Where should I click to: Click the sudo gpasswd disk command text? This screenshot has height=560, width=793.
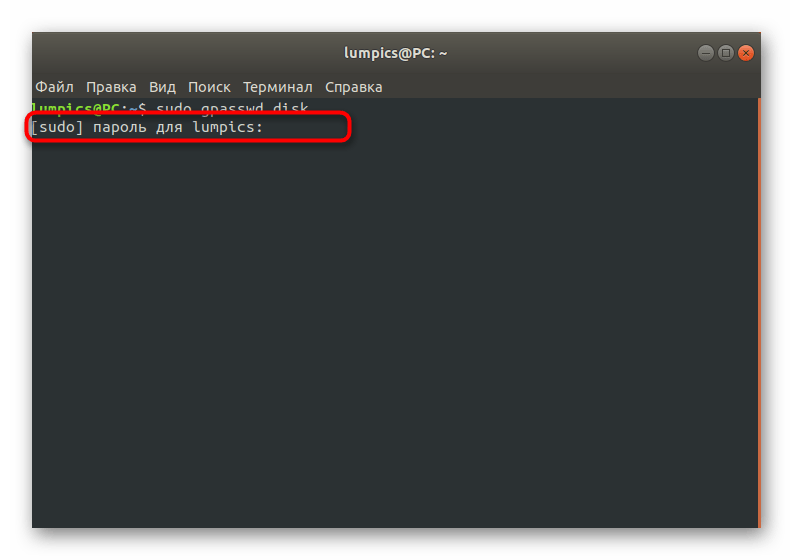click(232, 108)
